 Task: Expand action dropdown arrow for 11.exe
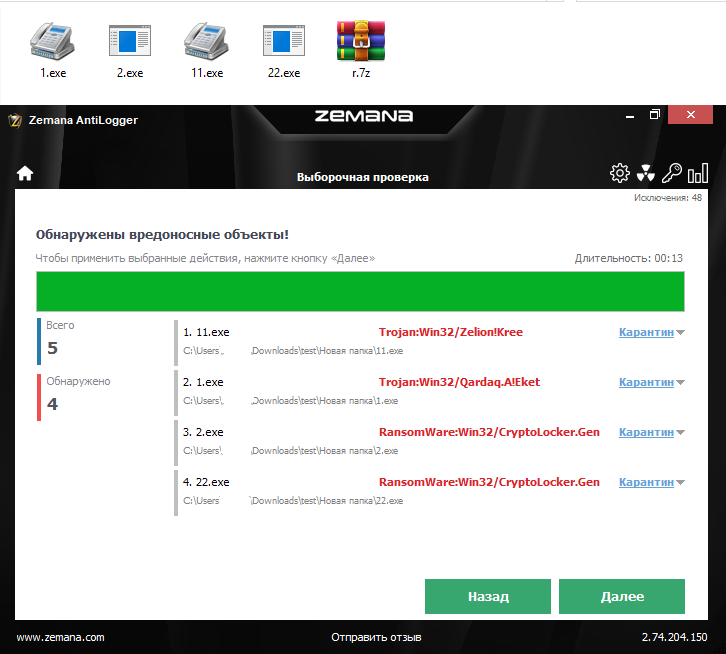(x=680, y=333)
